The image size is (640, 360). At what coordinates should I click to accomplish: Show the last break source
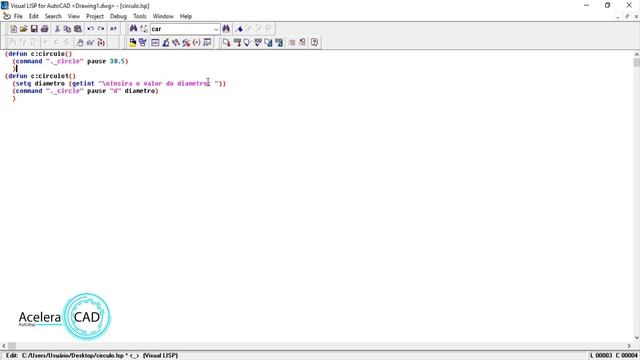tap(101, 42)
